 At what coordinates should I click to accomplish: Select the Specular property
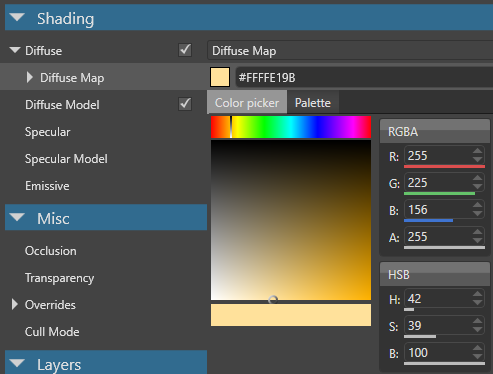tap(48, 132)
